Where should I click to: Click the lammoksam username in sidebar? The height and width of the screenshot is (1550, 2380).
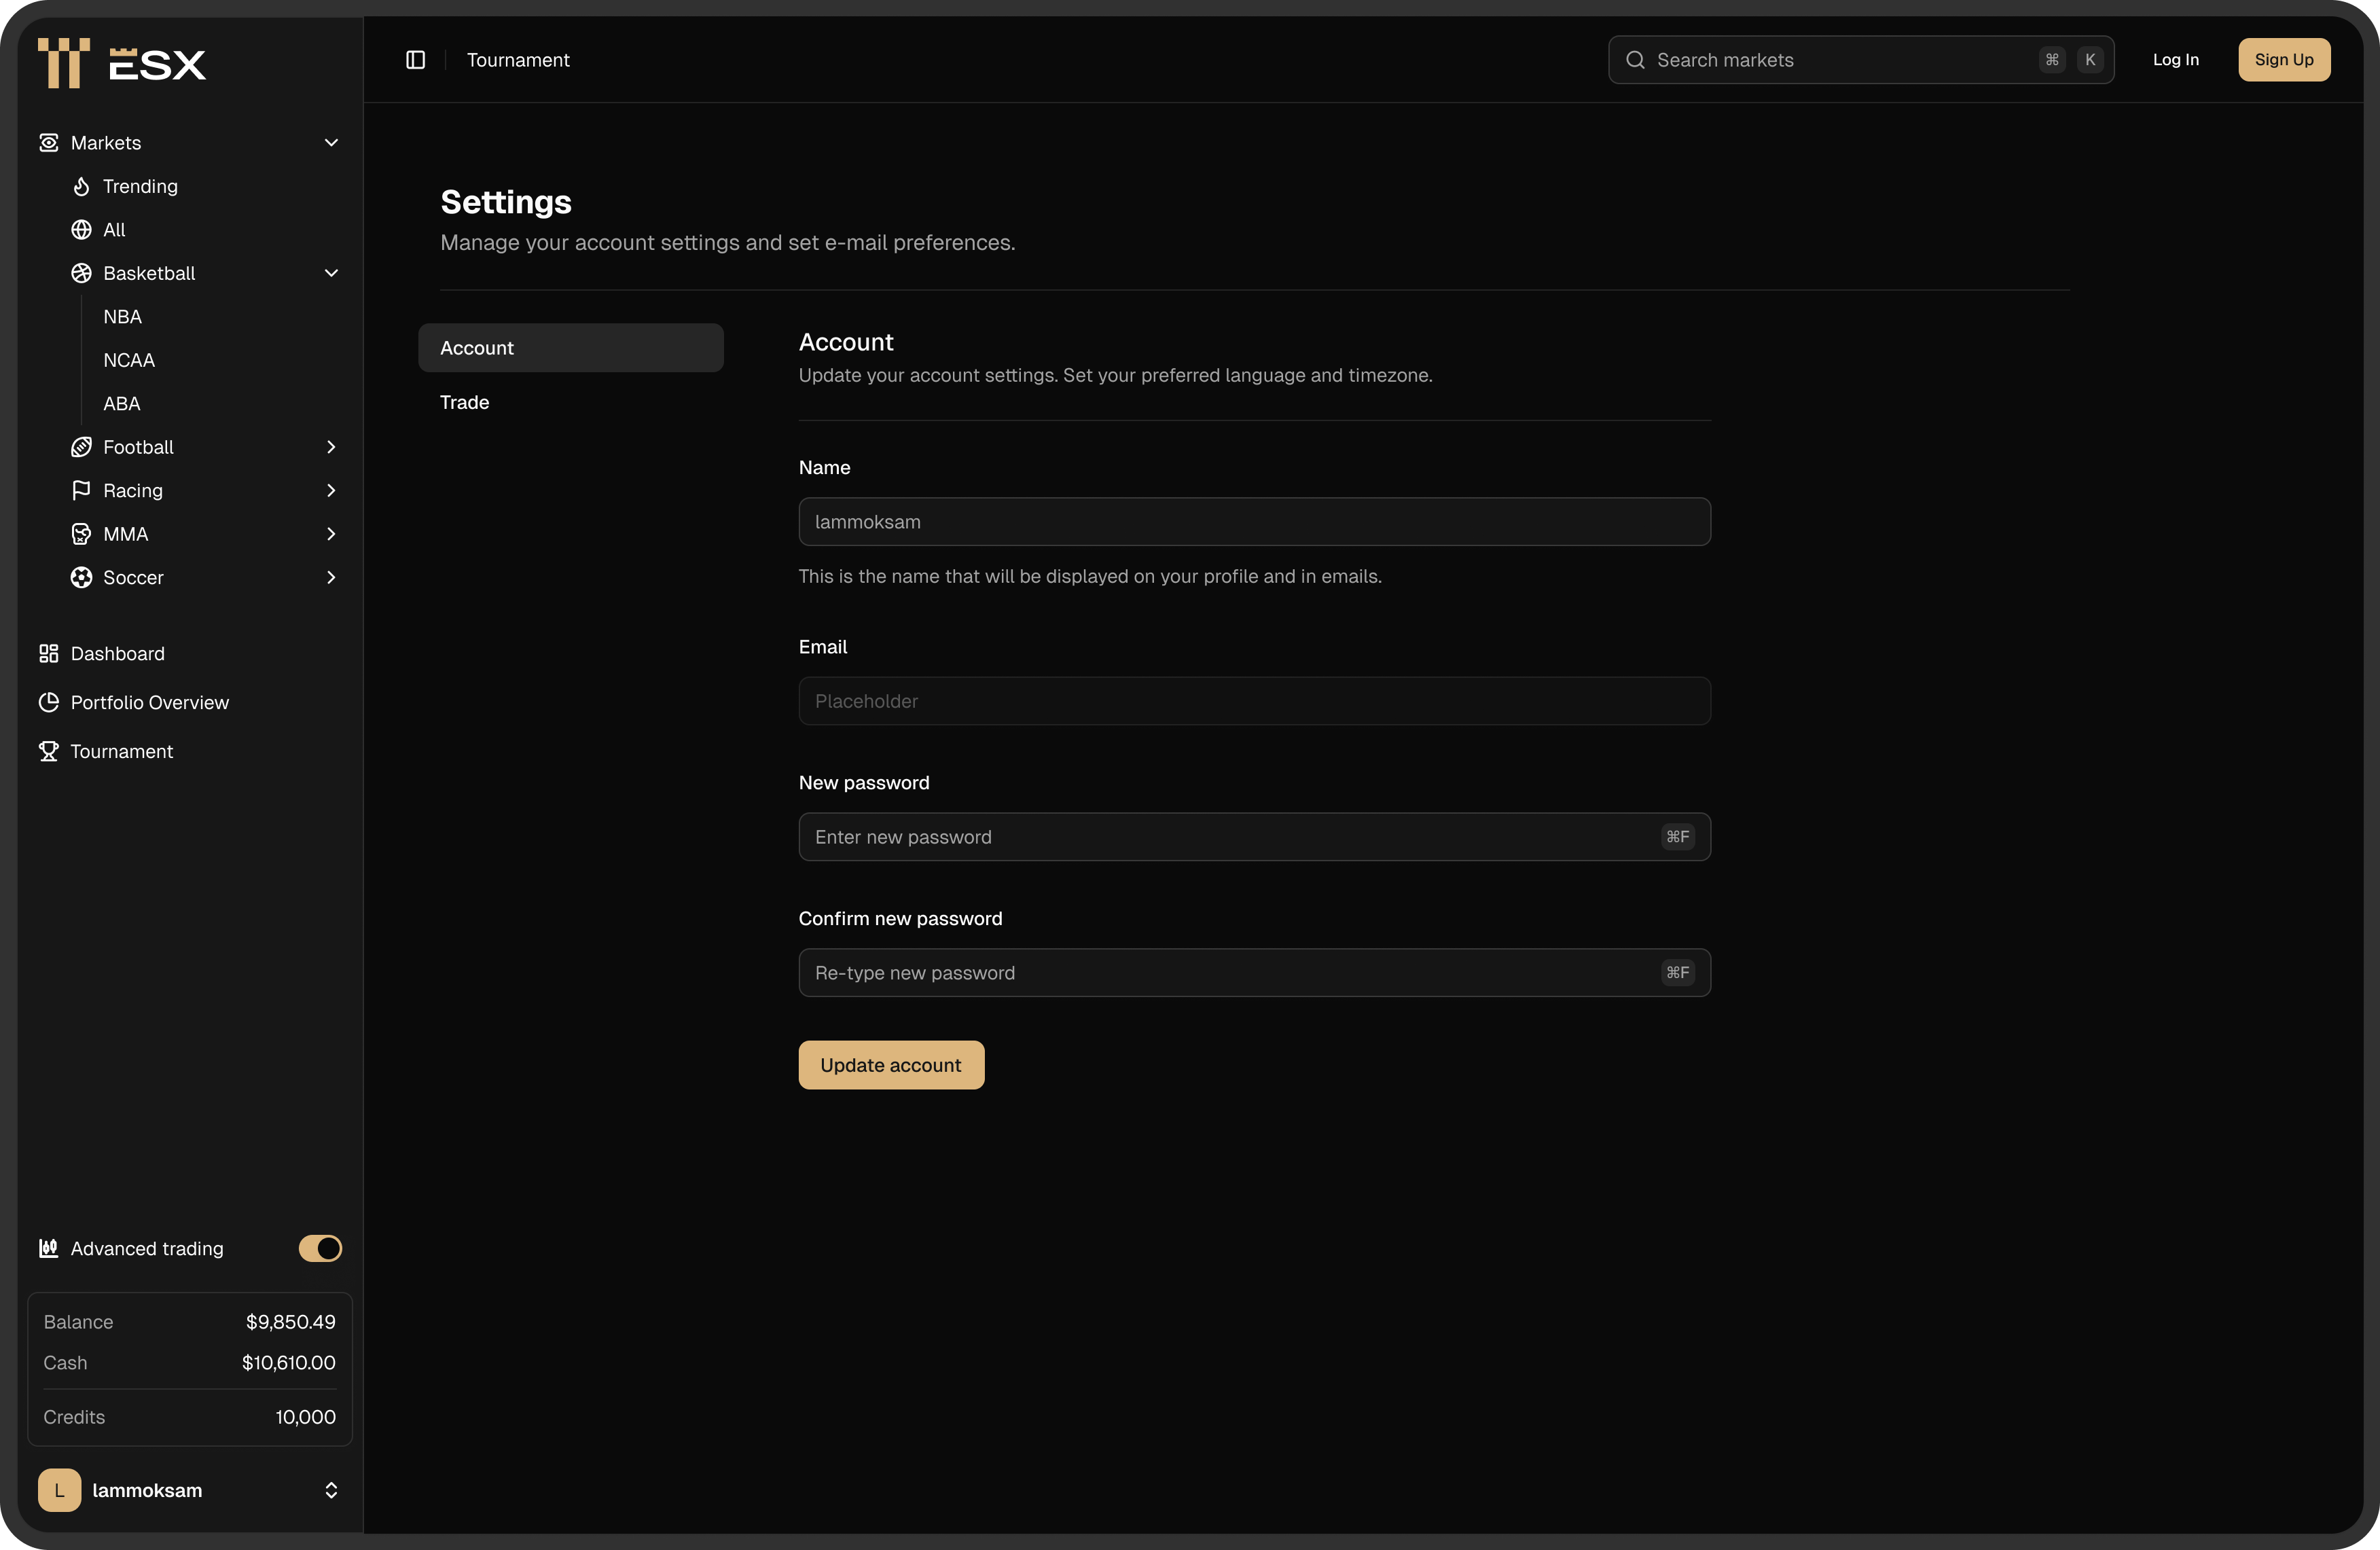click(x=147, y=1490)
